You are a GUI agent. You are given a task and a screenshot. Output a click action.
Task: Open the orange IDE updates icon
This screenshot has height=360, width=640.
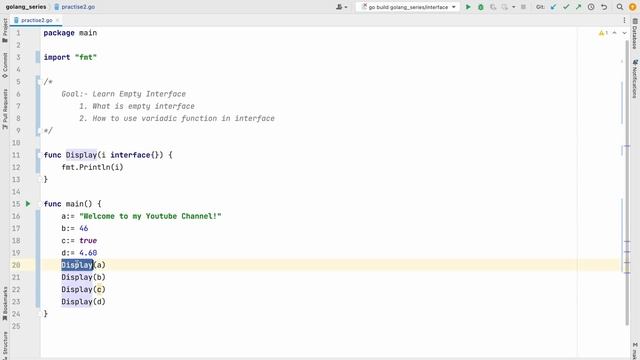(x=632, y=7)
